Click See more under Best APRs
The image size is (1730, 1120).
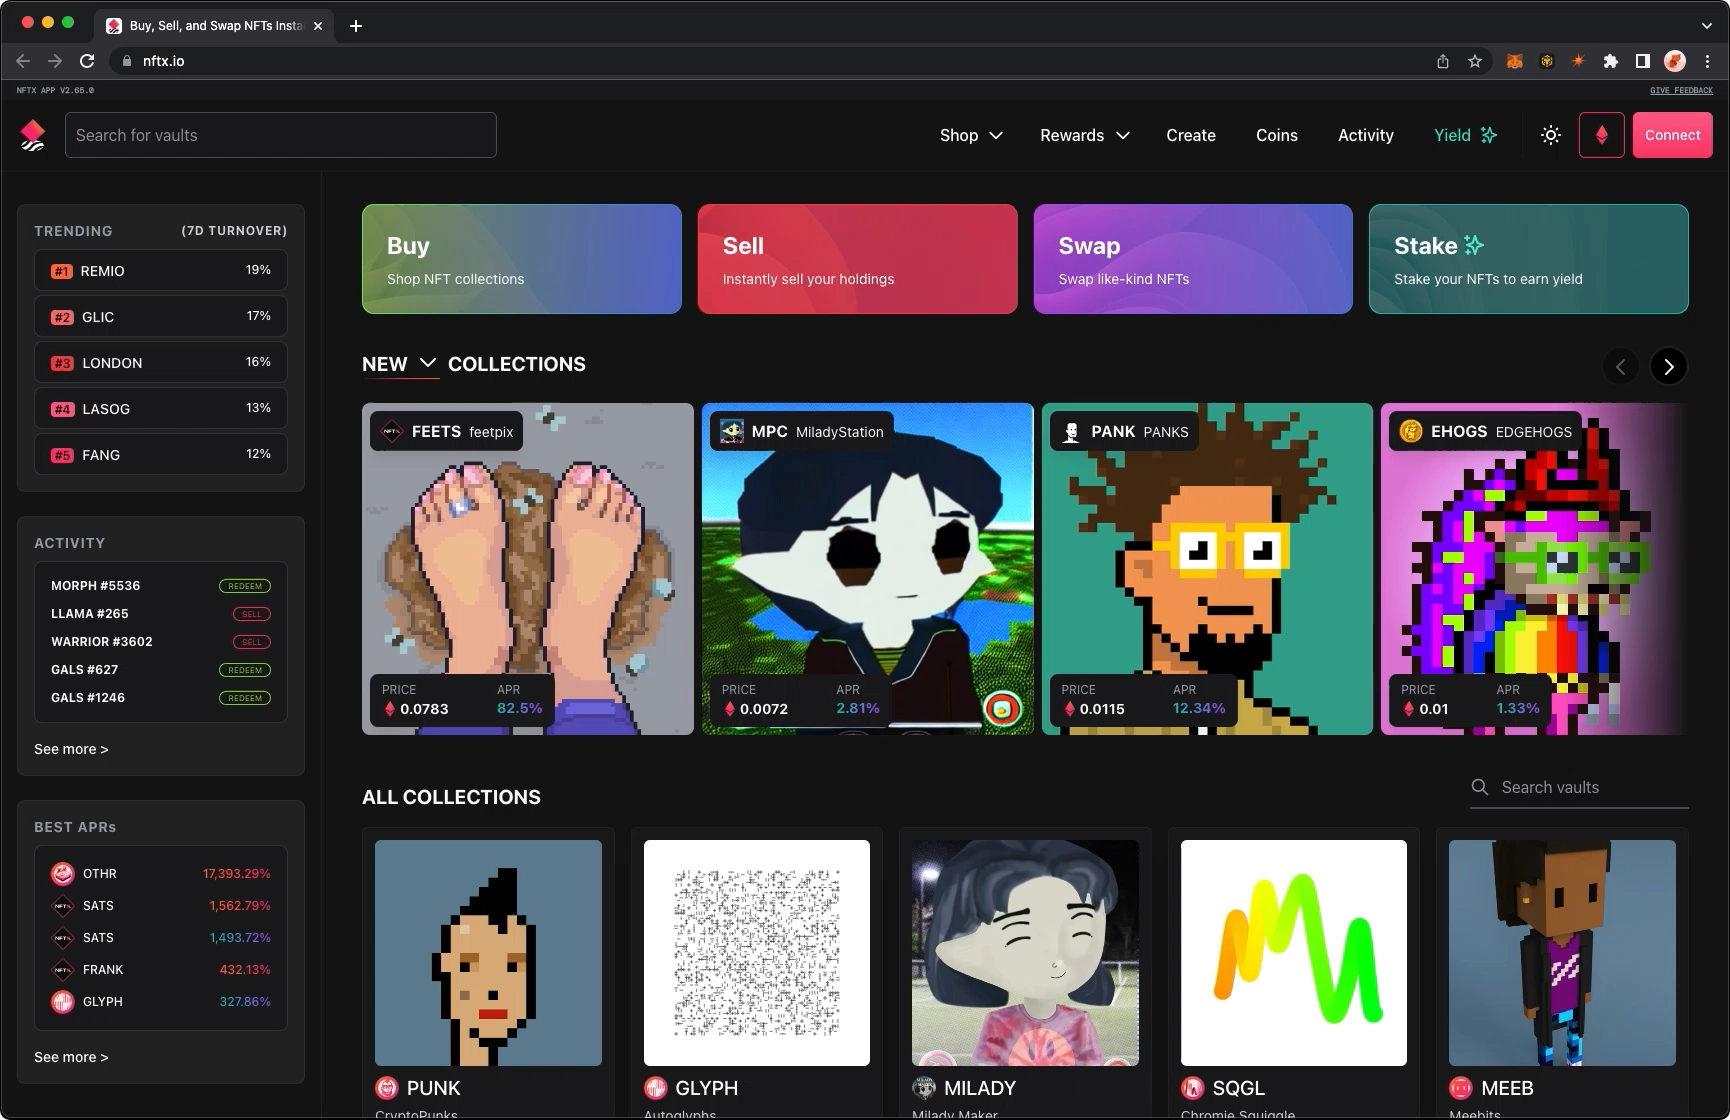[71, 1057]
